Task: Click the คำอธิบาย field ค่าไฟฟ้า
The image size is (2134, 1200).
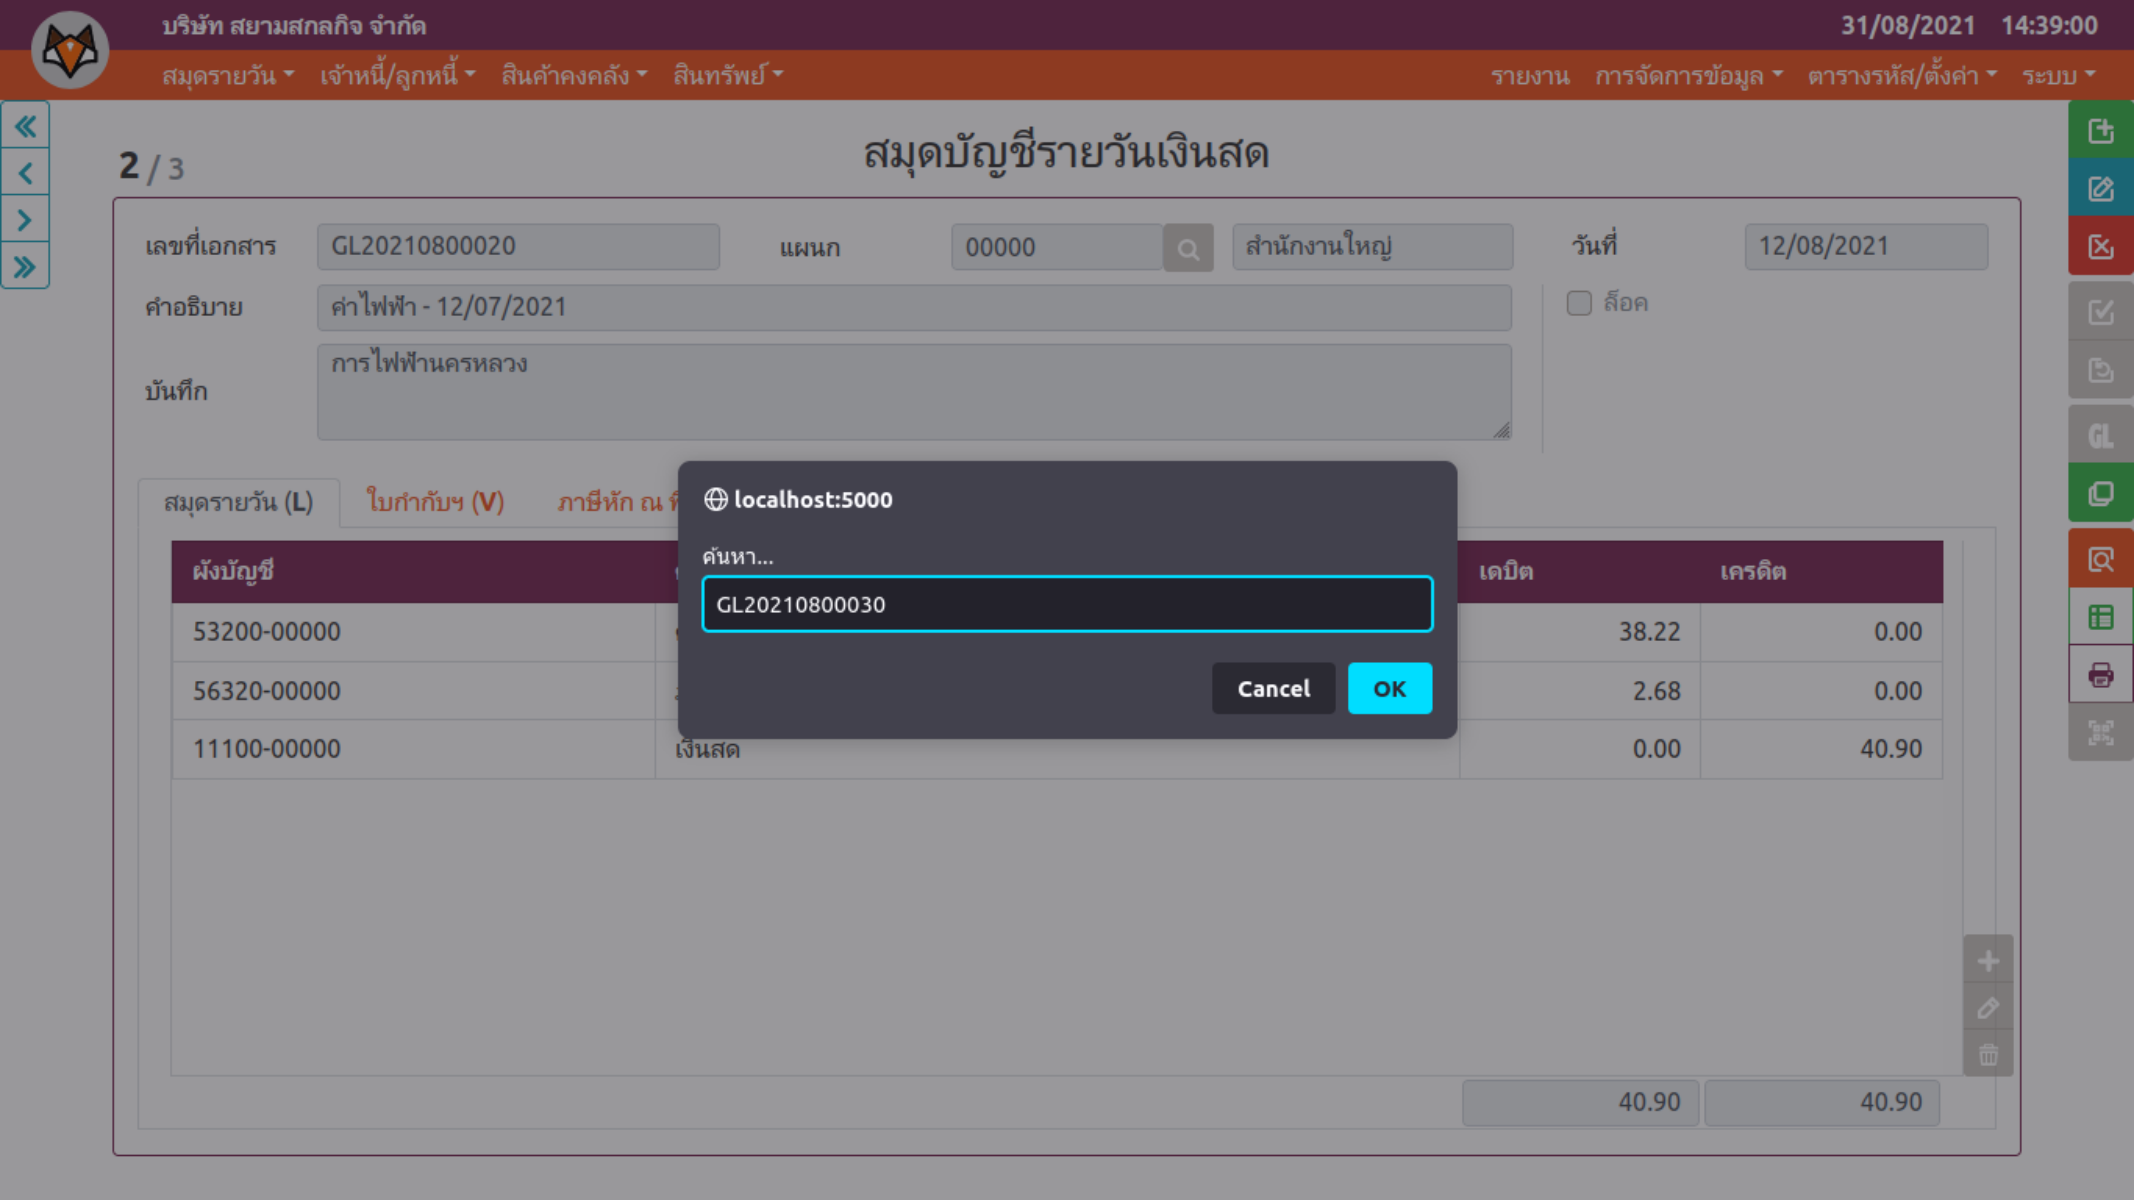Action: [x=914, y=308]
